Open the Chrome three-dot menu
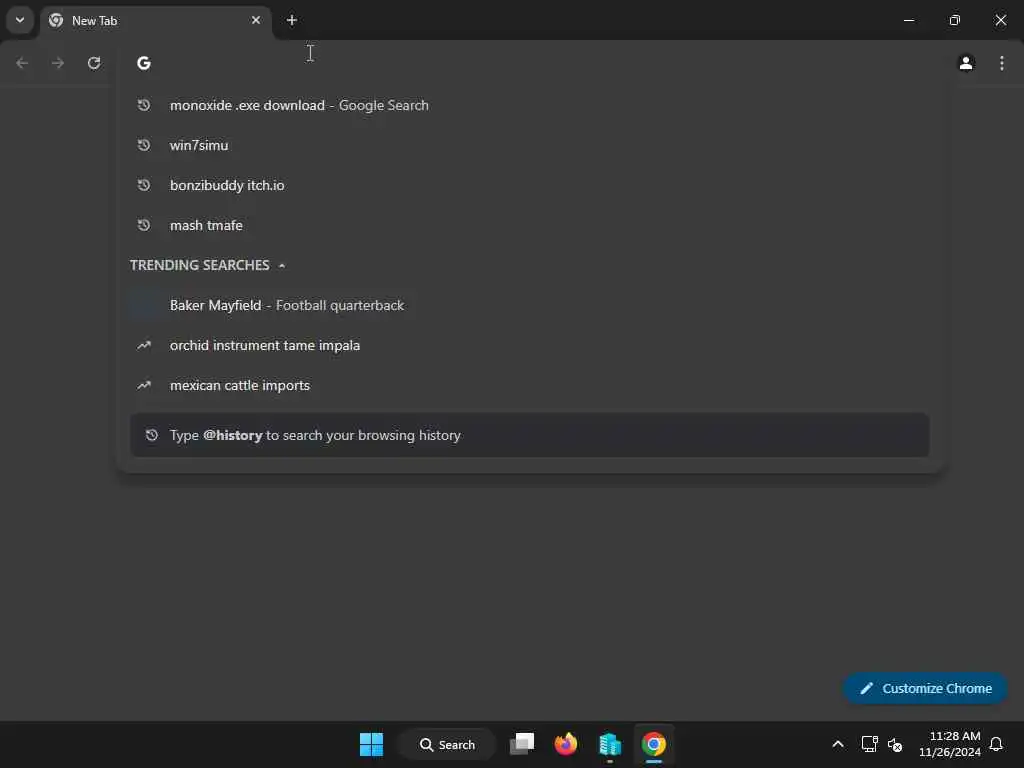Image resolution: width=1024 pixels, height=768 pixels. point(1002,63)
